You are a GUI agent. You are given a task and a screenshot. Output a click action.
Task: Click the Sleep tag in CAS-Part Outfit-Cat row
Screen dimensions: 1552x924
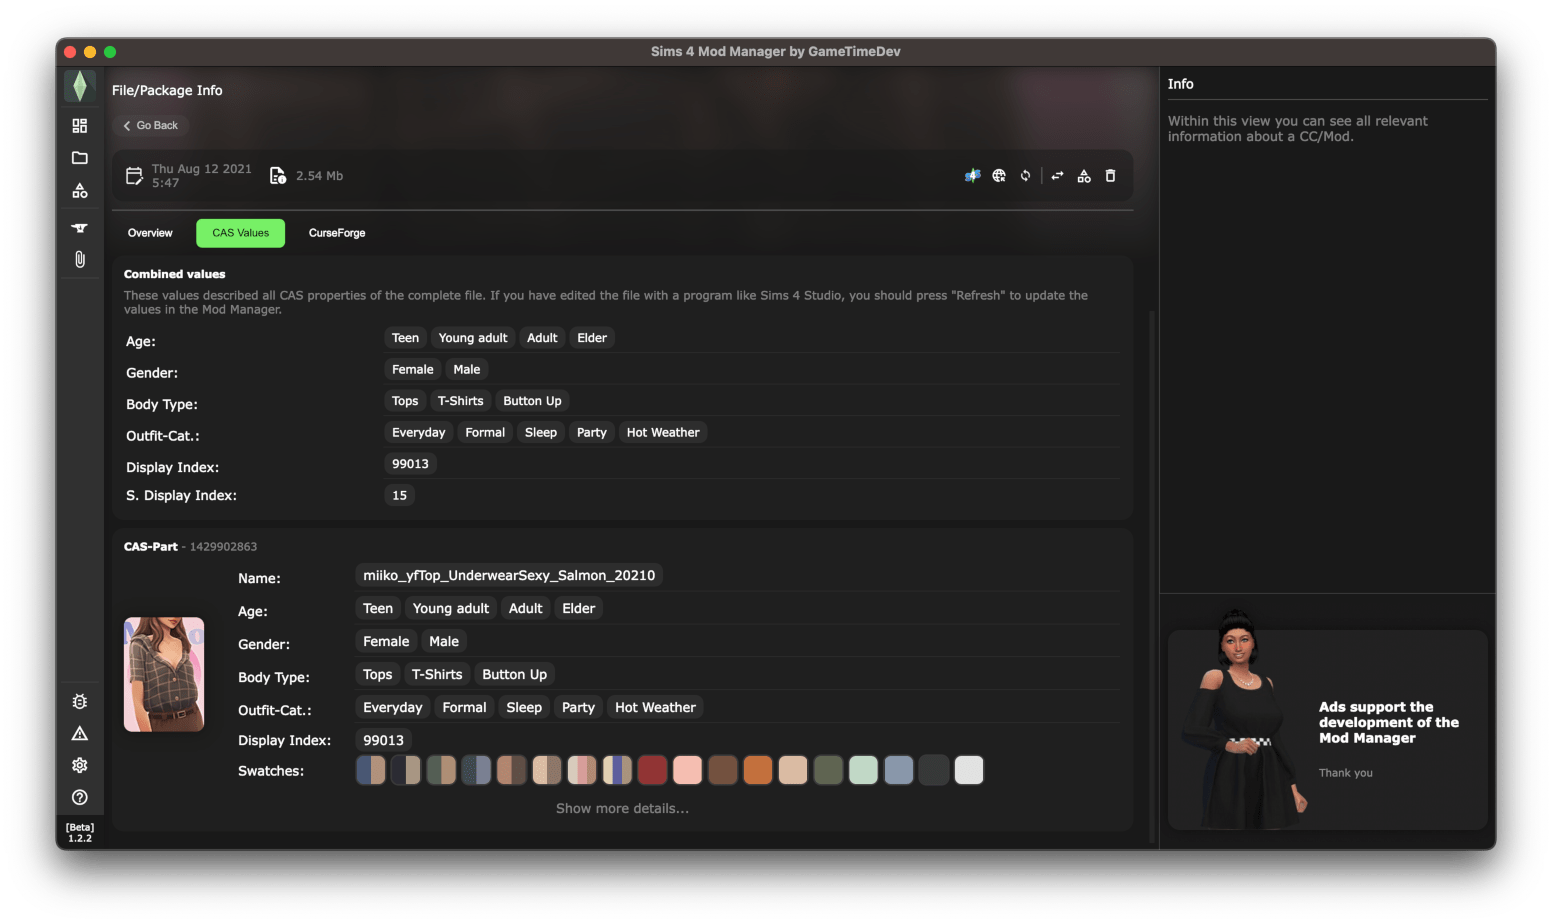pos(524,707)
